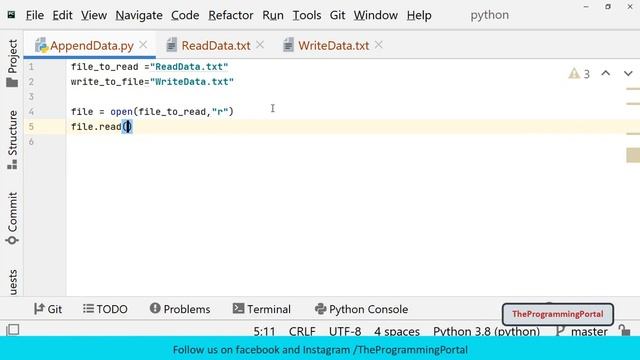Open the Edit menu
640x360 pixels.
click(62, 15)
